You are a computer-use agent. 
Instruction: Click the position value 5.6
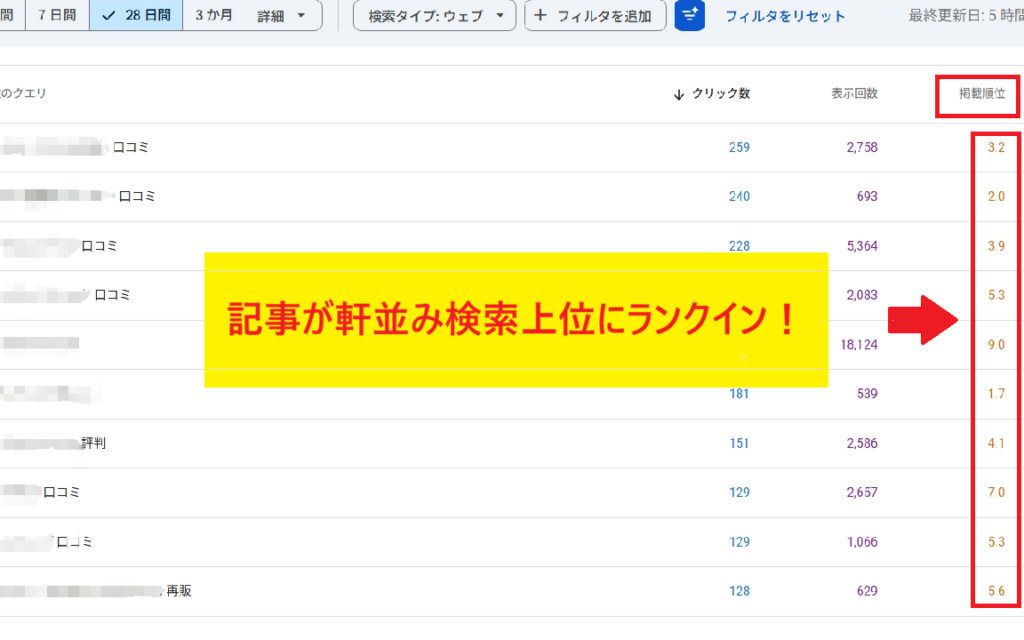click(x=996, y=591)
